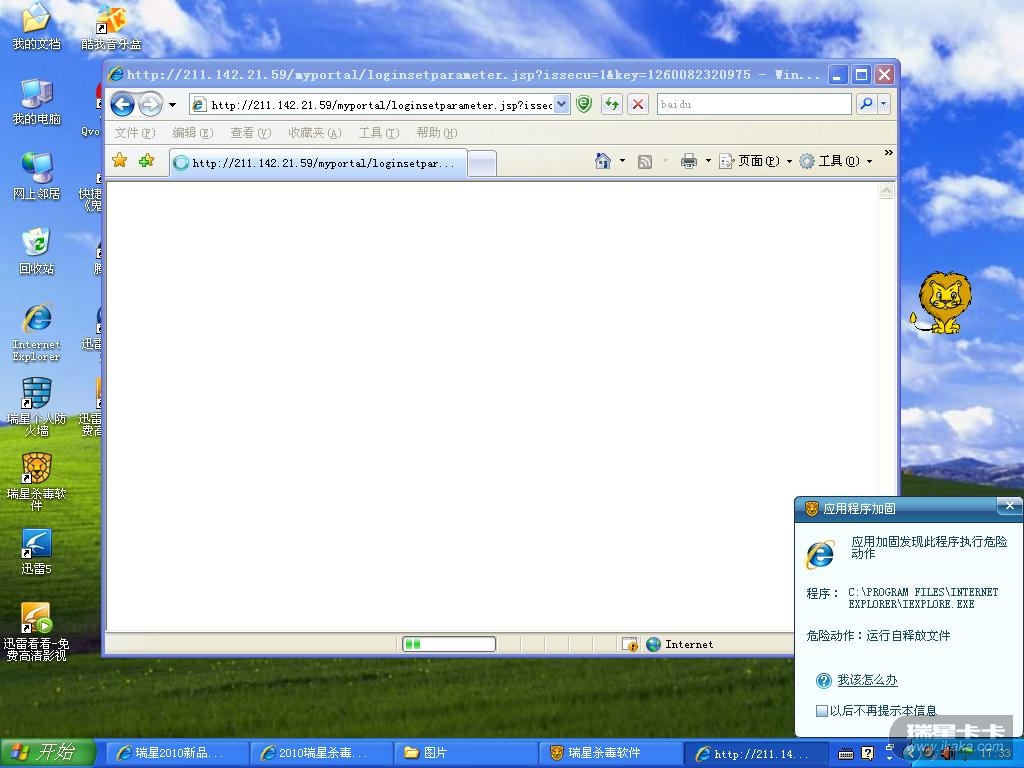This screenshot has height=768, width=1024.
Task: Click the Favorites star icon
Action: 120,160
